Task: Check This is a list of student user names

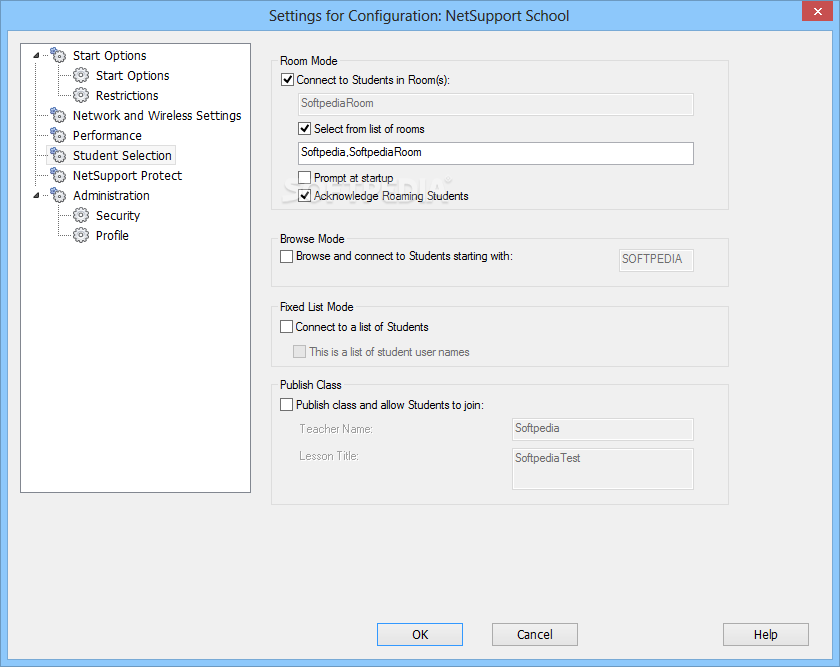Action: pyautogui.click(x=299, y=351)
